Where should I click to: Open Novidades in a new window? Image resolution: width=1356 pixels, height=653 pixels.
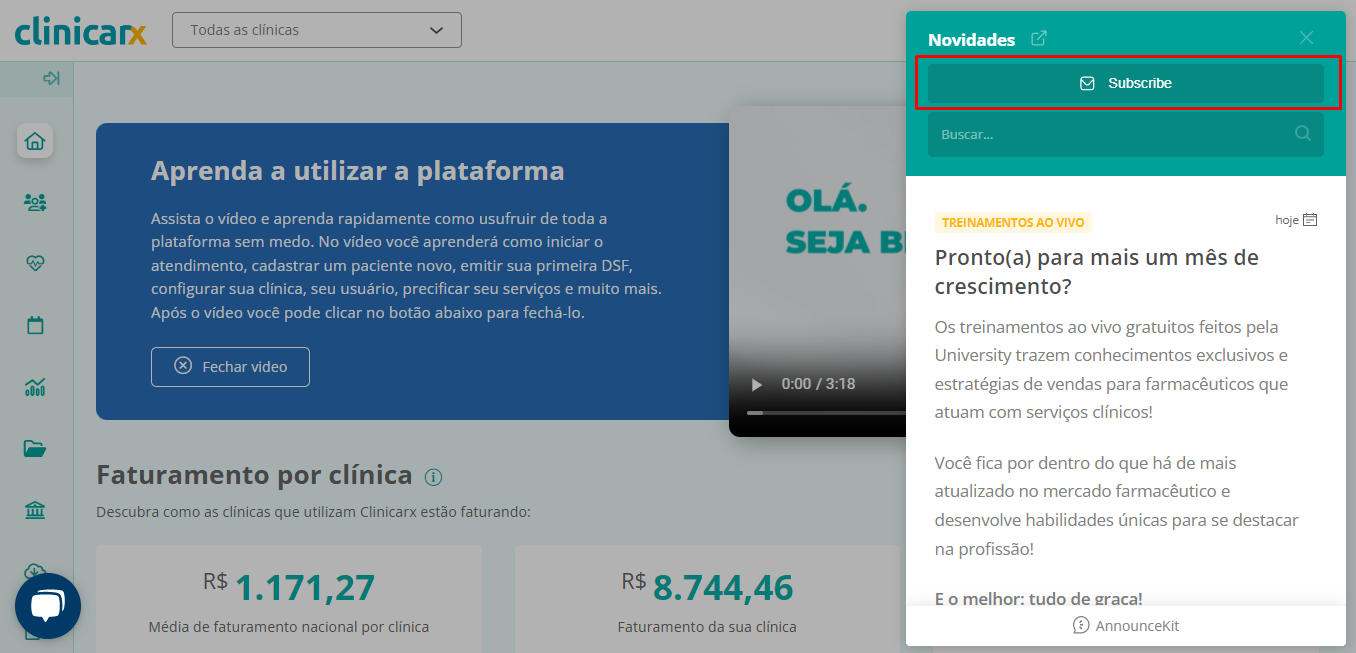point(1039,38)
